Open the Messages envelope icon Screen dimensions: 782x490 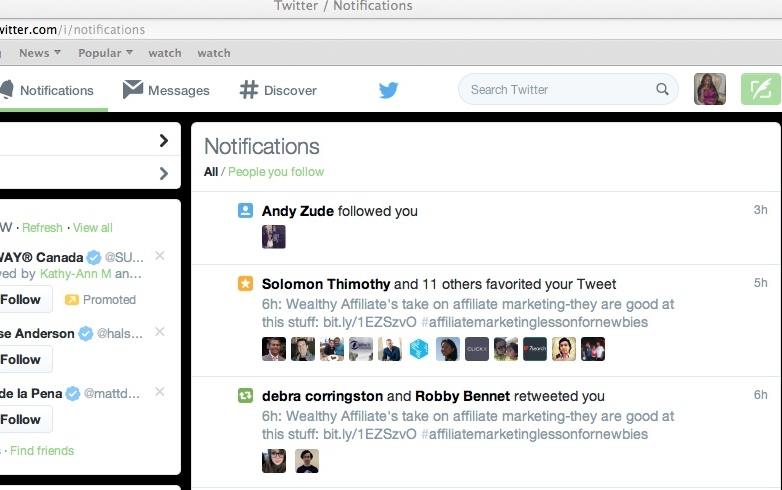click(x=133, y=89)
